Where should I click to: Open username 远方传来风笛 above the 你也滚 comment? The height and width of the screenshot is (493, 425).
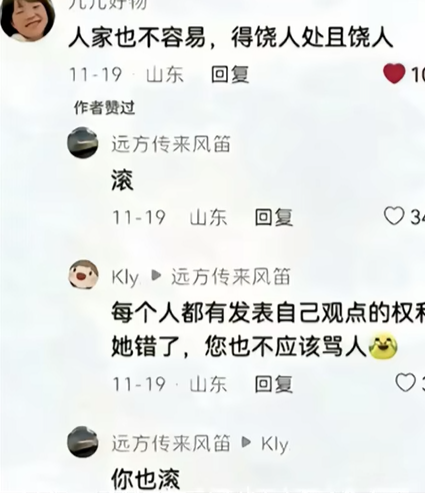pyautogui.click(x=171, y=443)
